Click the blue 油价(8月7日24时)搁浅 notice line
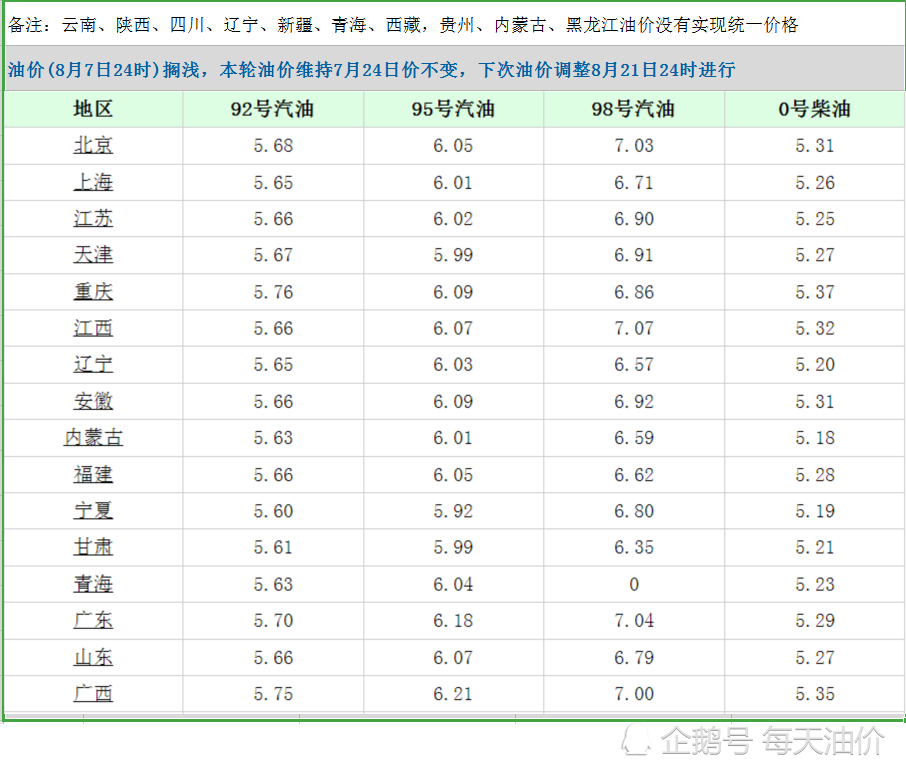 pos(454,69)
